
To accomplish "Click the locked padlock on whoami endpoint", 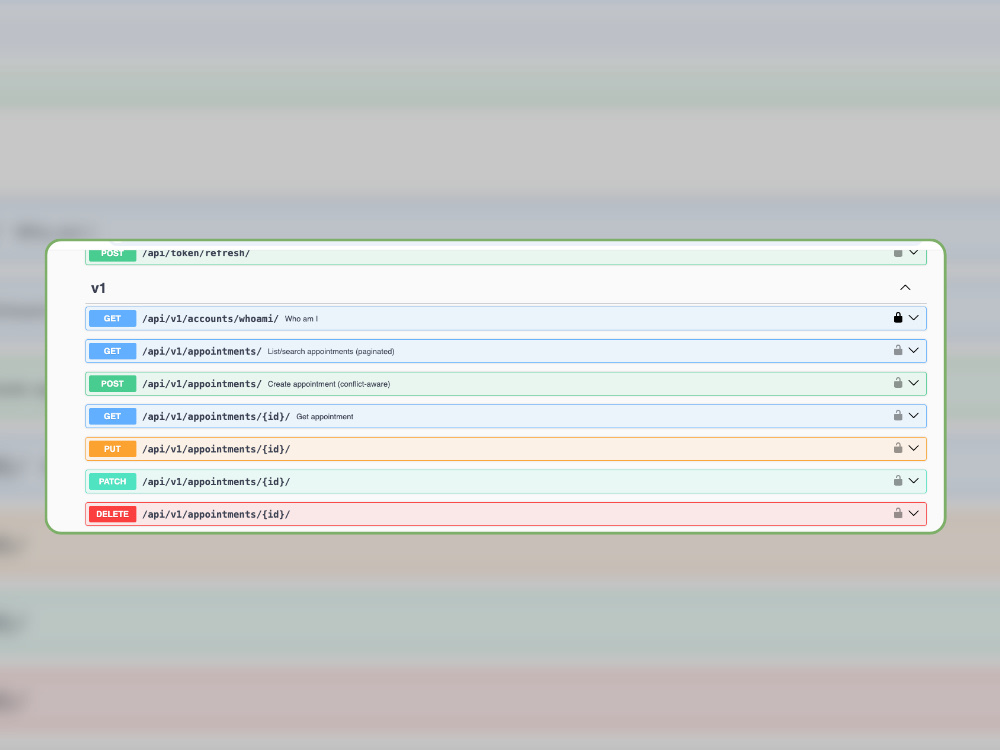I will 898,318.
